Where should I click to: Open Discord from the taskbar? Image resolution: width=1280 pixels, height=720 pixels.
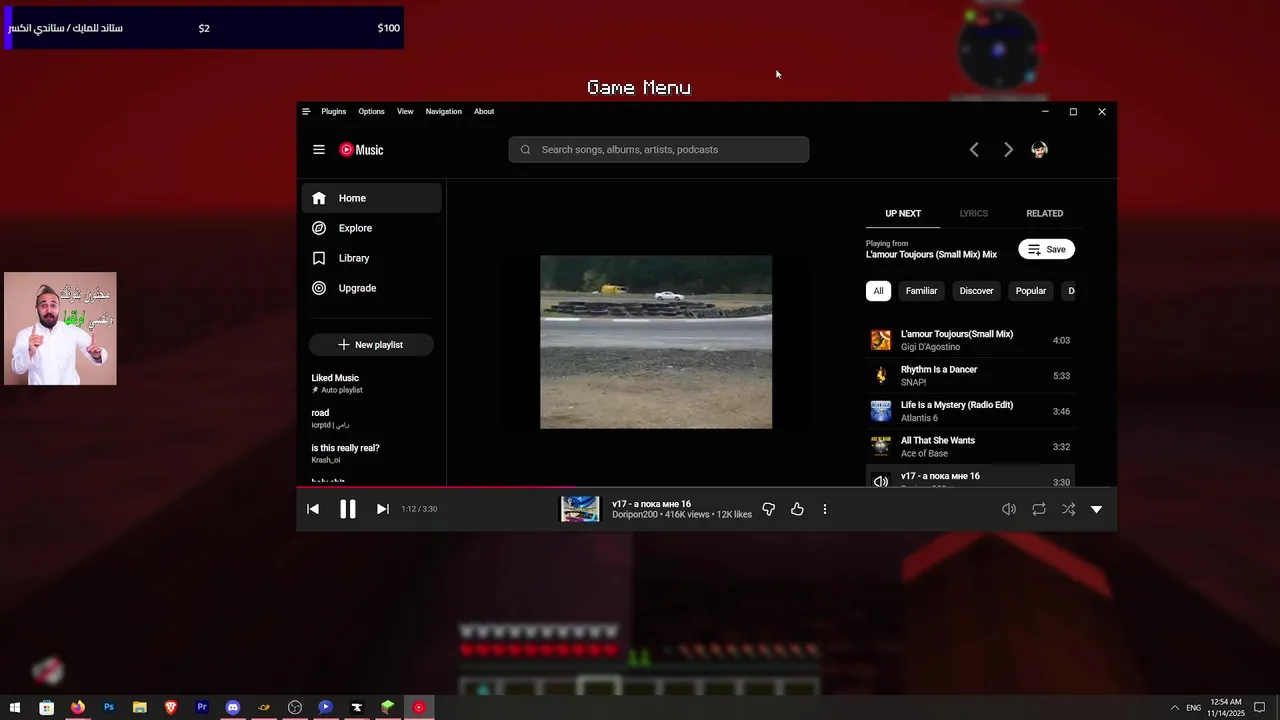[x=233, y=707]
